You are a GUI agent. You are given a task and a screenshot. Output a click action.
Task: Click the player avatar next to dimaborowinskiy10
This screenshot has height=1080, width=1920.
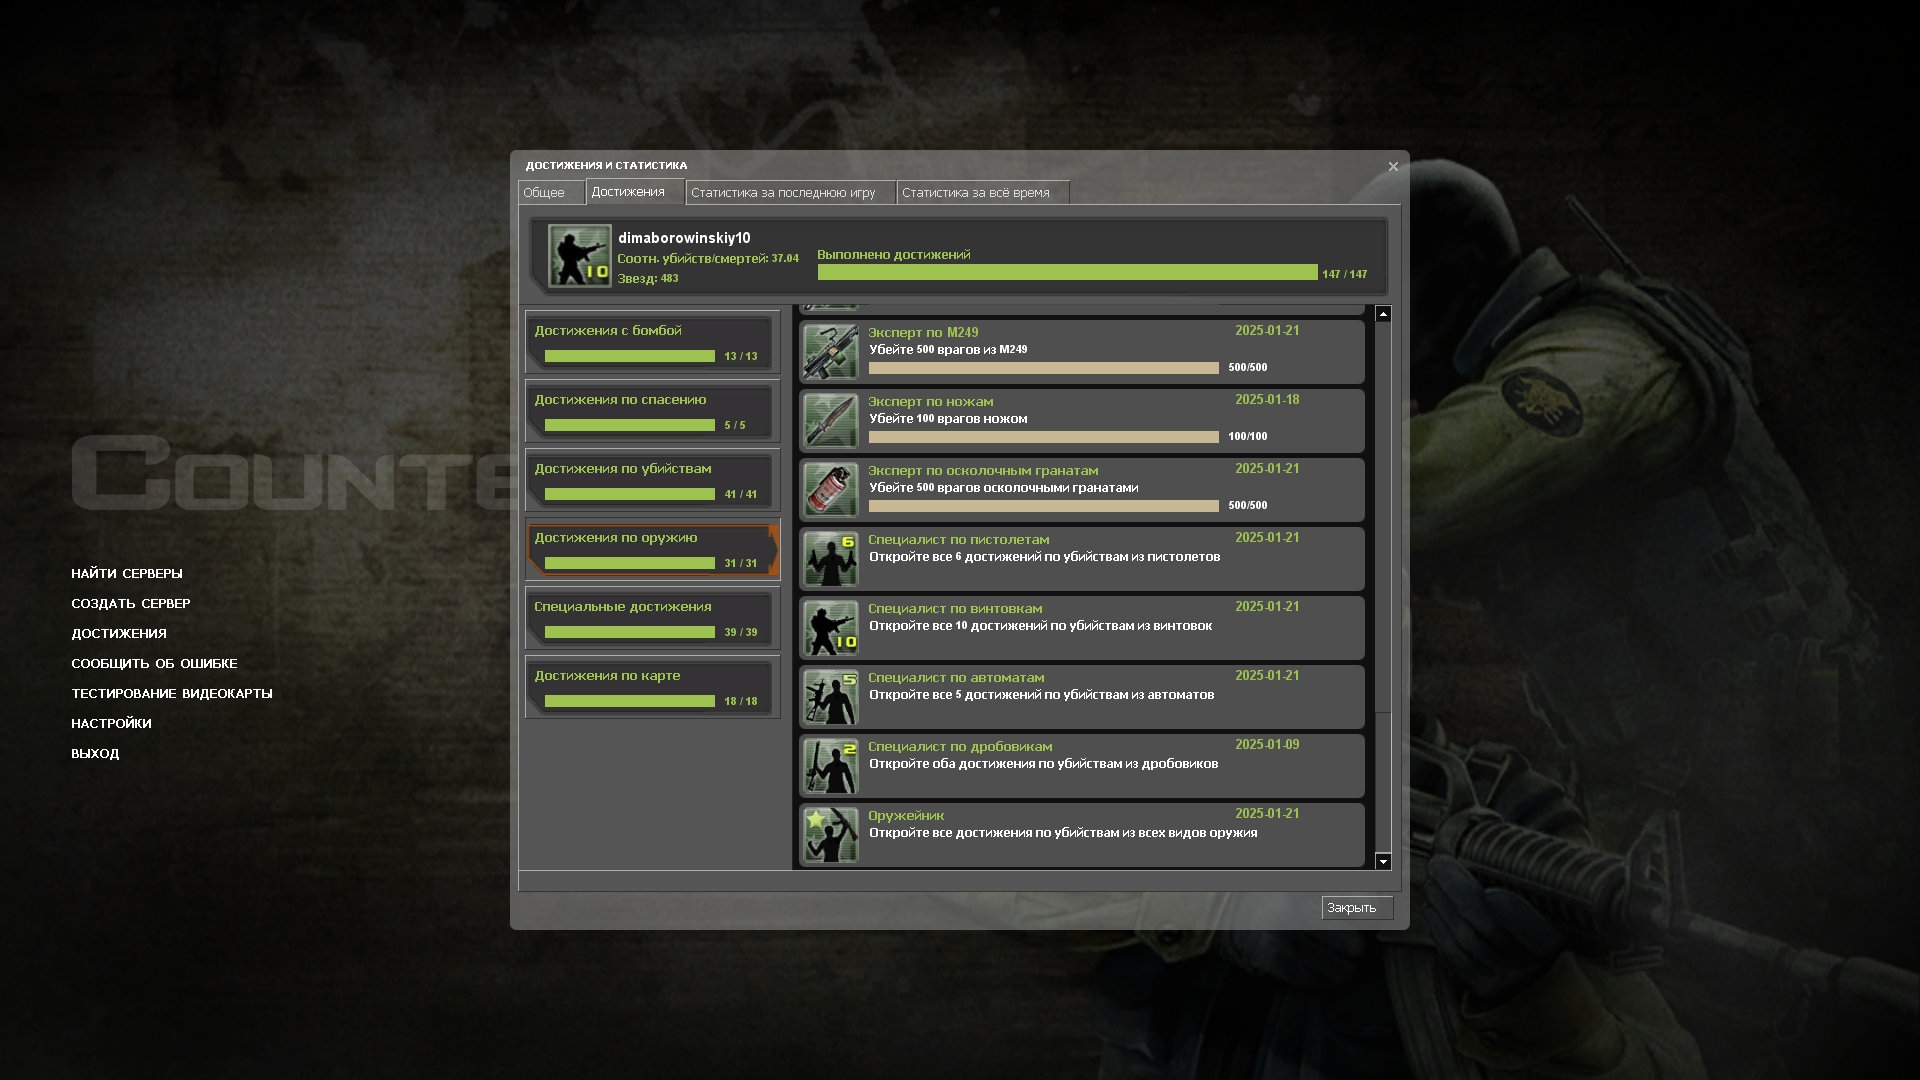(x=579, y=256)
